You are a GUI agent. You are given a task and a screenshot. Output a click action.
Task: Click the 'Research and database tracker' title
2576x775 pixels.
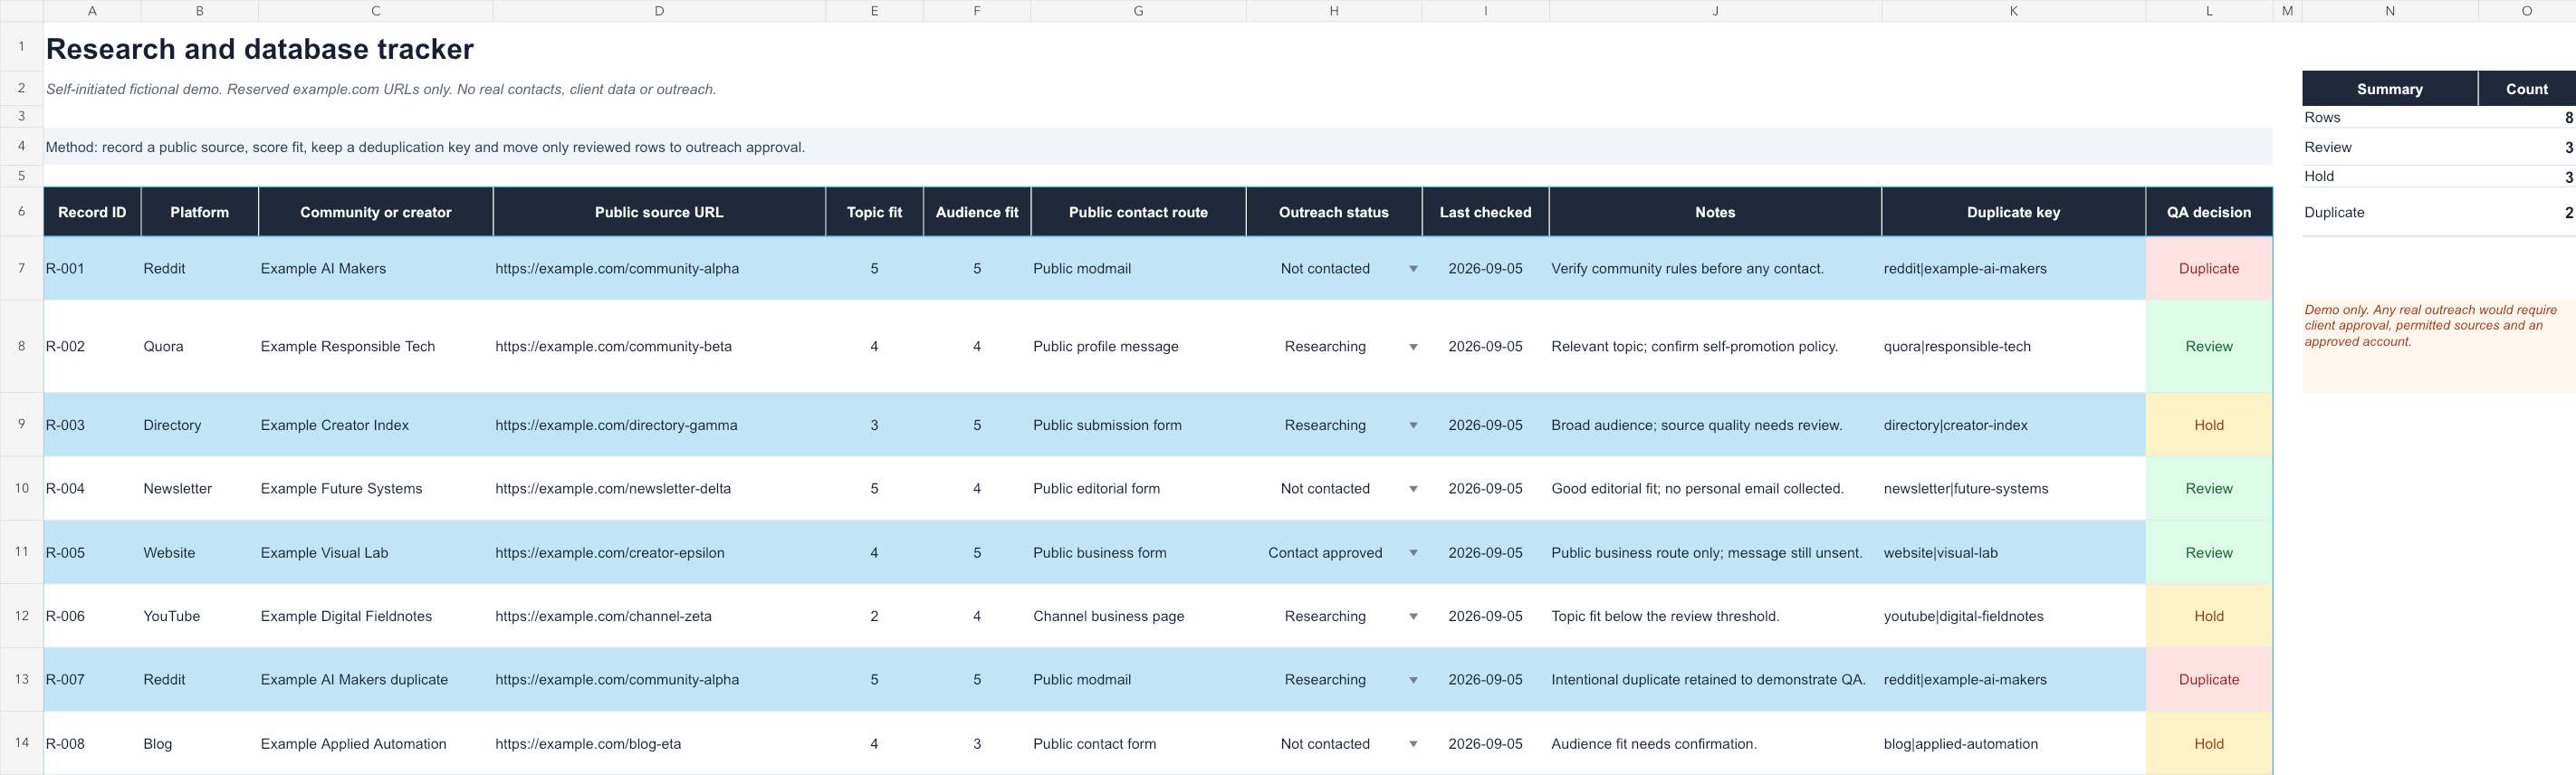[260, 49]
